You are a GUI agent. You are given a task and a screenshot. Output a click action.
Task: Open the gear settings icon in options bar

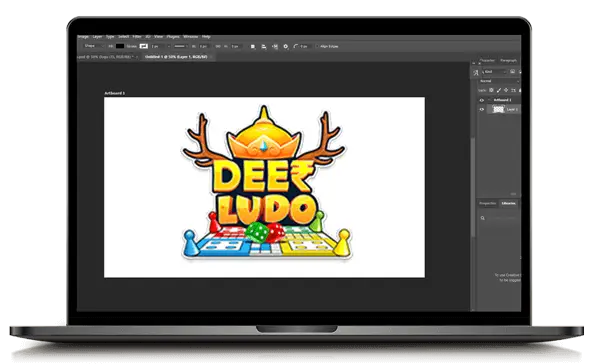point(285,46)
